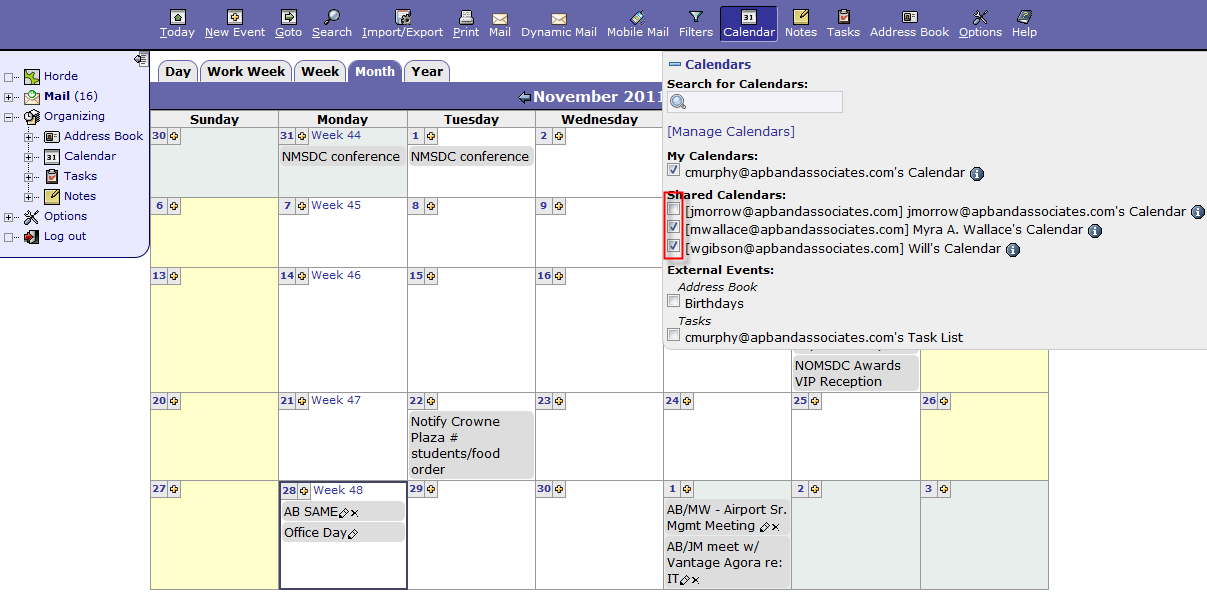Image resolution: width=1207 pixels, height=592 pixels.
Task: Open Dynamic Mail from the toolbar
Action: 559,18
